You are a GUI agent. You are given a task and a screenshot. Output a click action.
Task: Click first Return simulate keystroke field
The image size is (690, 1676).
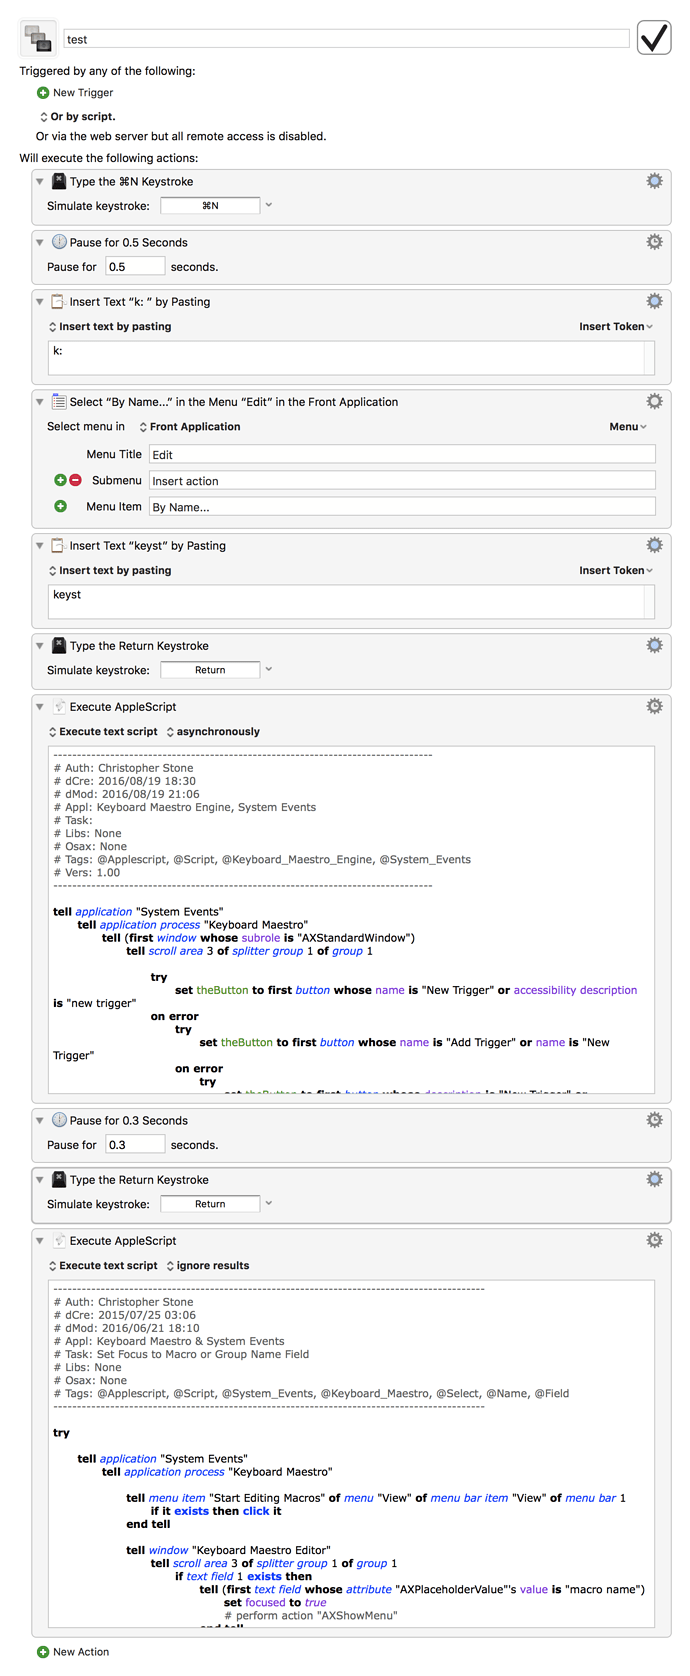coord(210,670)
